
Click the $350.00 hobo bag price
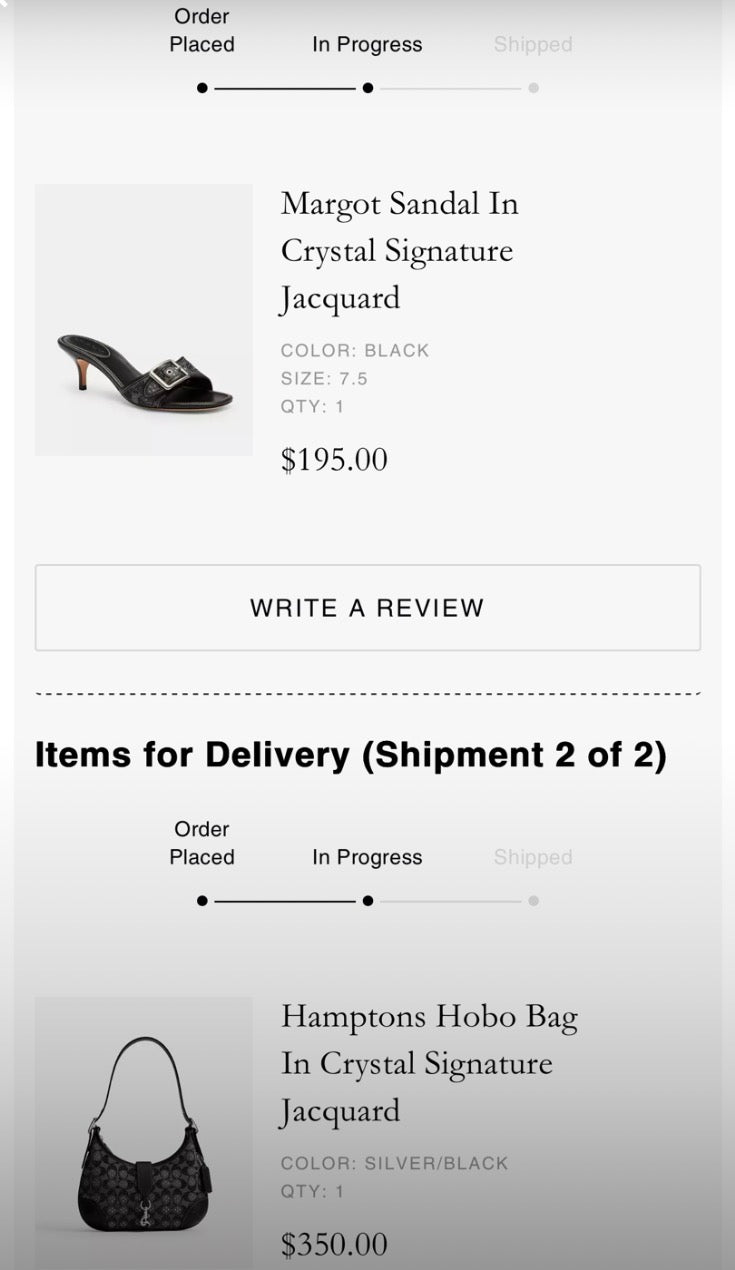[334, 1245]
